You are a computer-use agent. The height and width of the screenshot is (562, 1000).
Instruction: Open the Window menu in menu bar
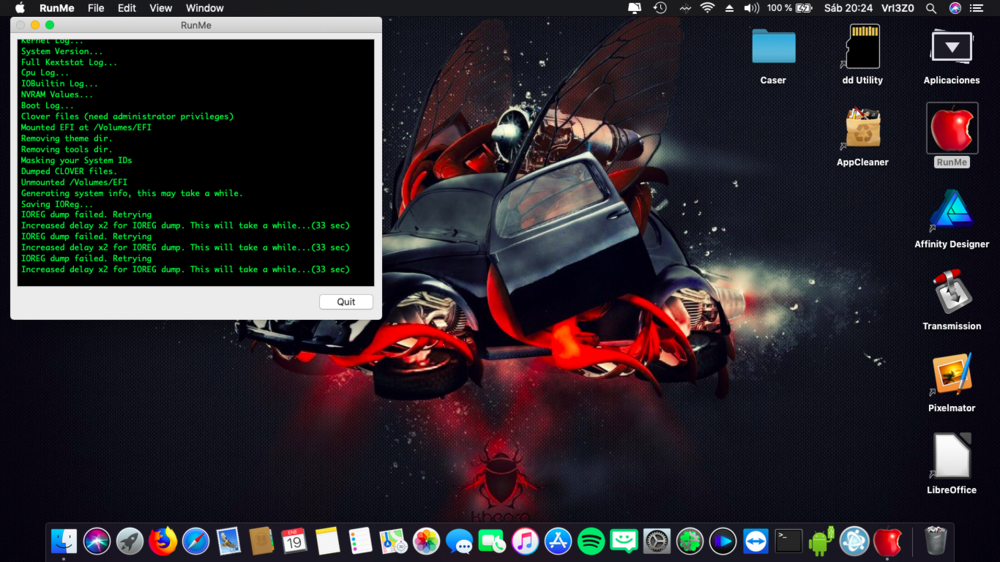[204, 8]
